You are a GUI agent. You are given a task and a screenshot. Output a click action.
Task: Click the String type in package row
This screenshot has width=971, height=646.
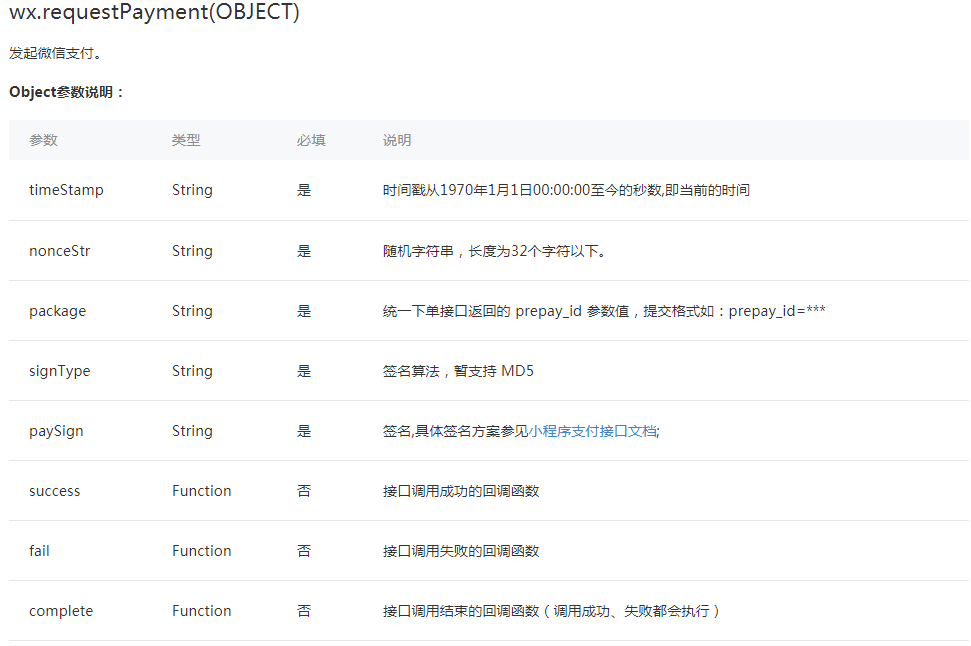pos(192,311)
